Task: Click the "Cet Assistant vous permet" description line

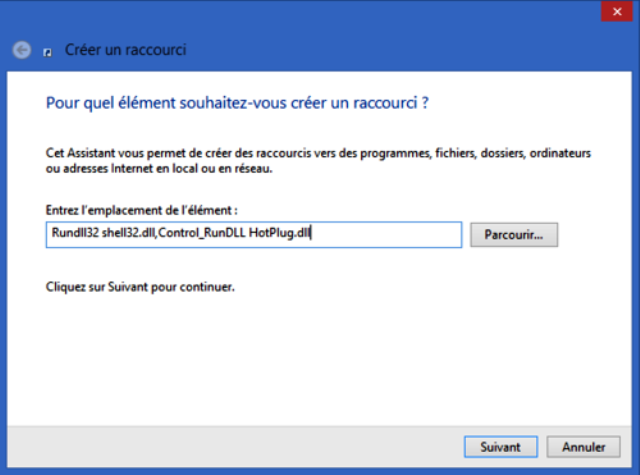Action: pos(318,154)
